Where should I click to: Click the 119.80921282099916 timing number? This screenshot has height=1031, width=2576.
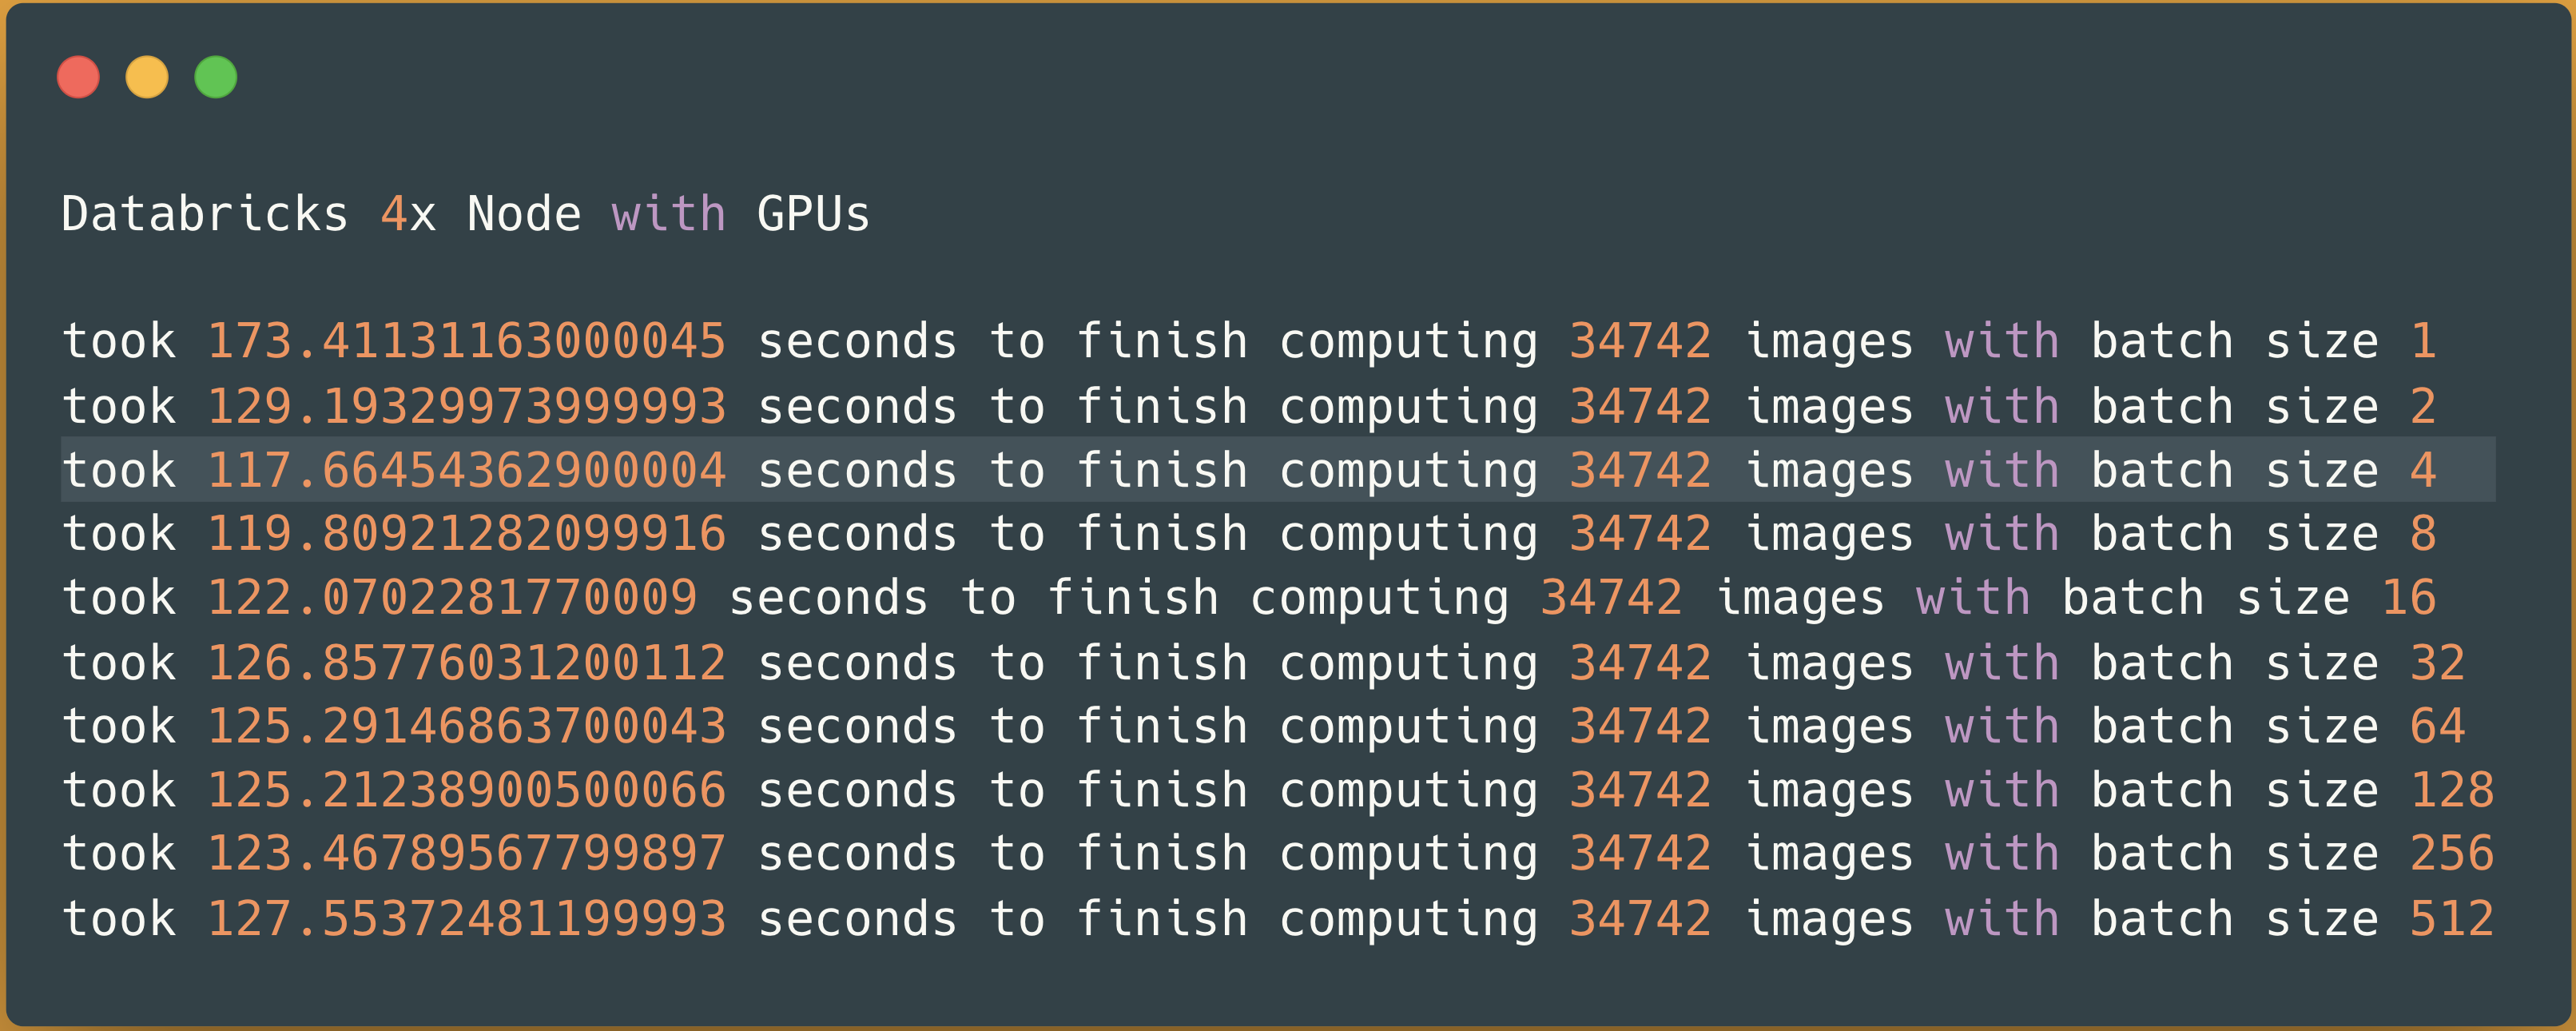[466, 534]
